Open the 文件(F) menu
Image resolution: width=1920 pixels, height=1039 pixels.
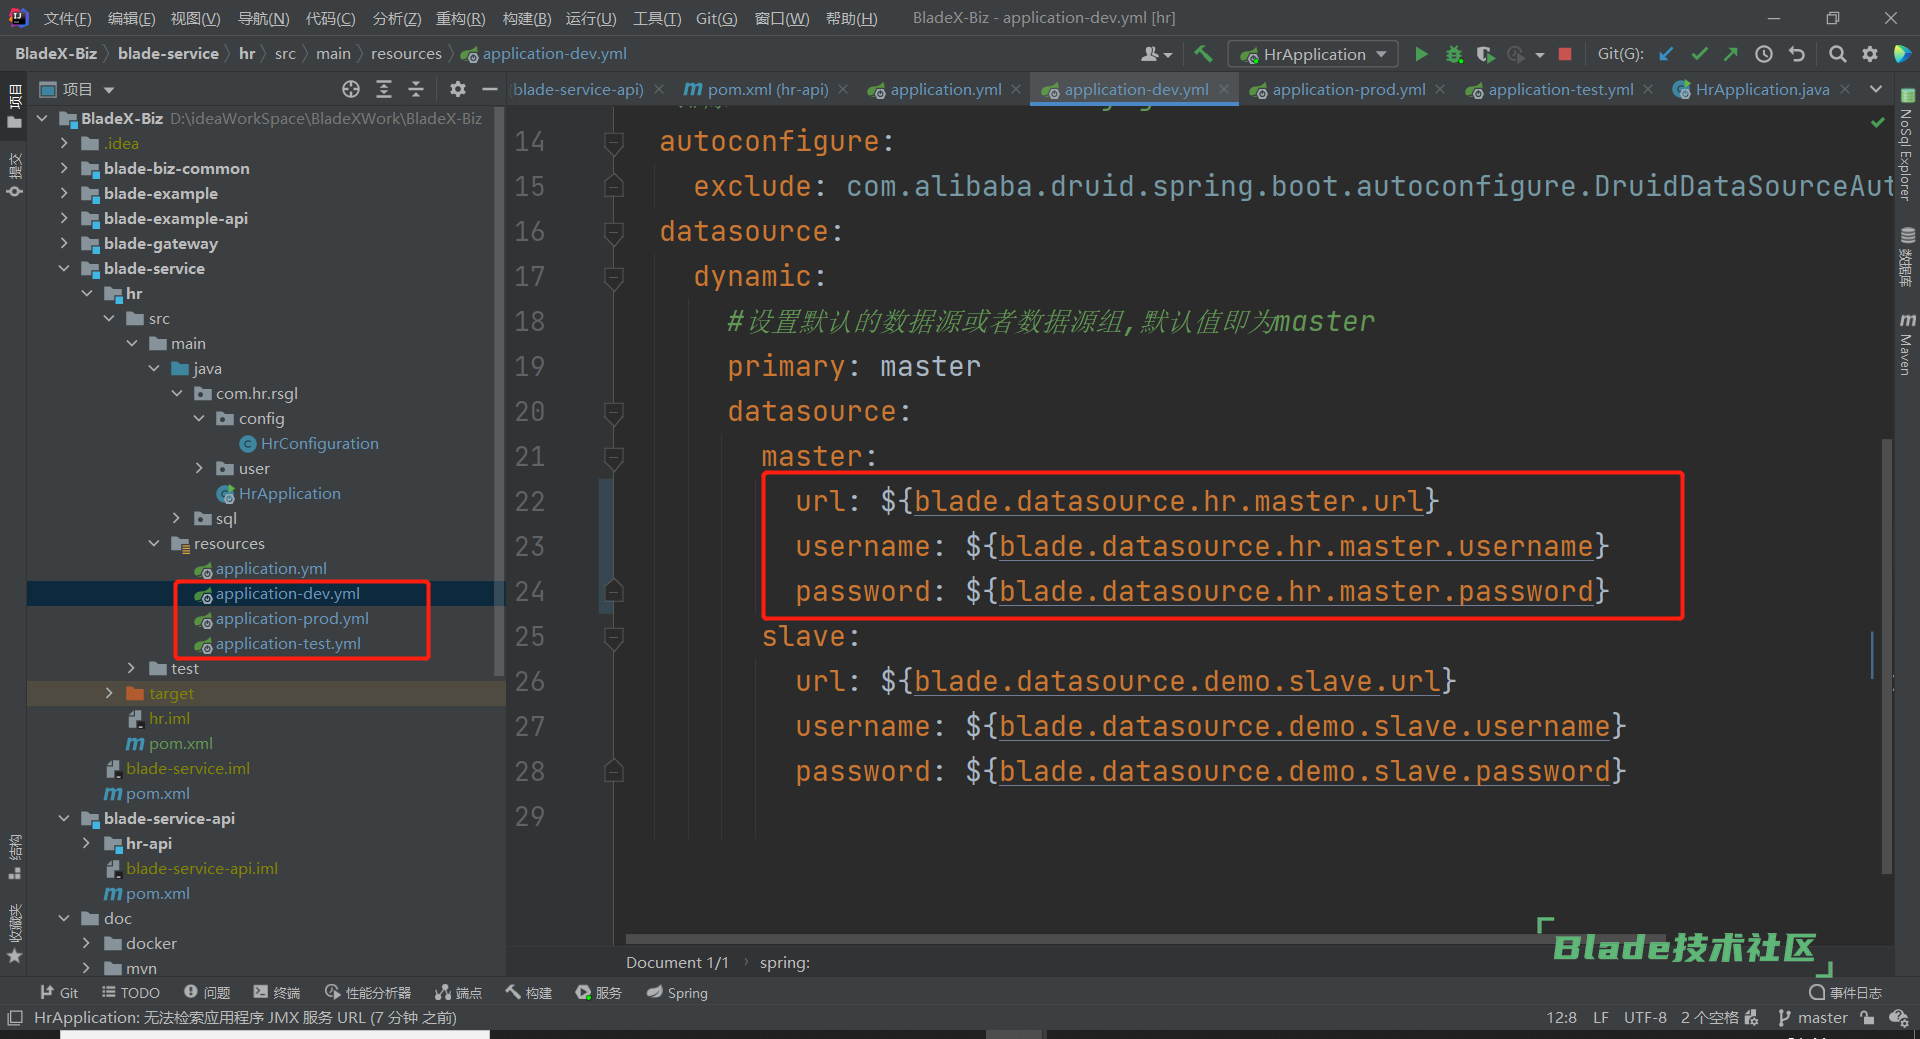click(x=67, y=18)
